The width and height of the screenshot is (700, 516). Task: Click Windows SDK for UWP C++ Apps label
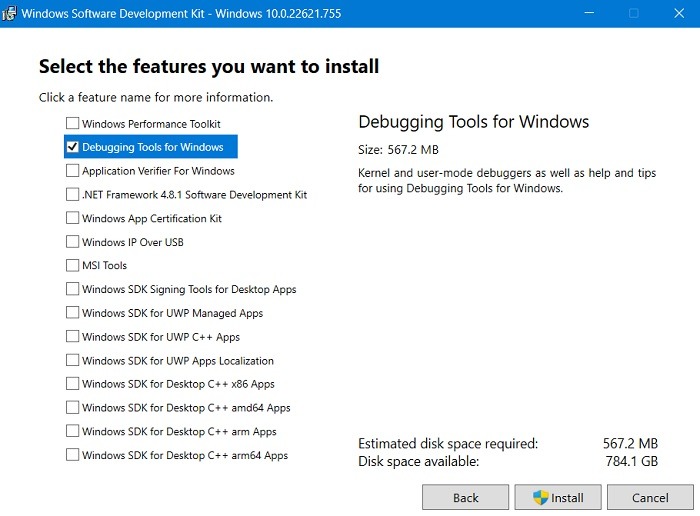[161, 337]
